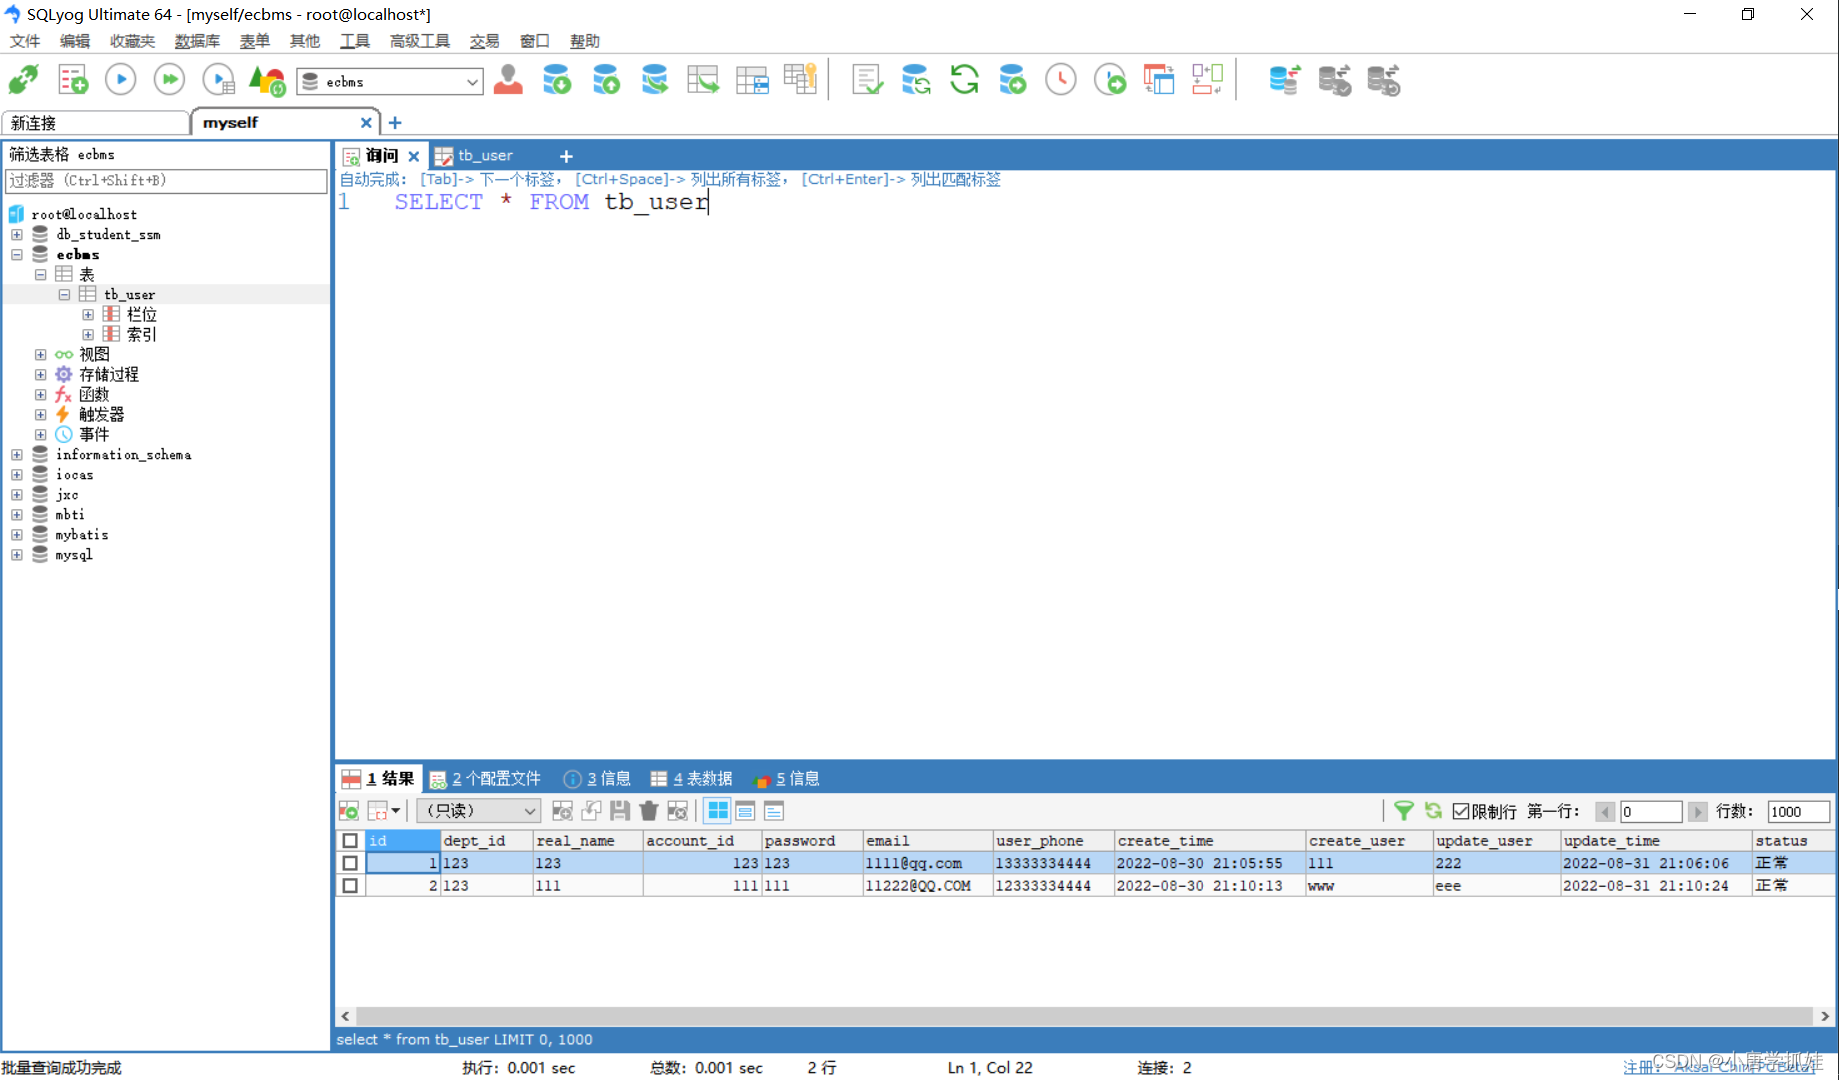Check the row checkbox for id 1
The image size is (1839, 1080).
(350, 863)
